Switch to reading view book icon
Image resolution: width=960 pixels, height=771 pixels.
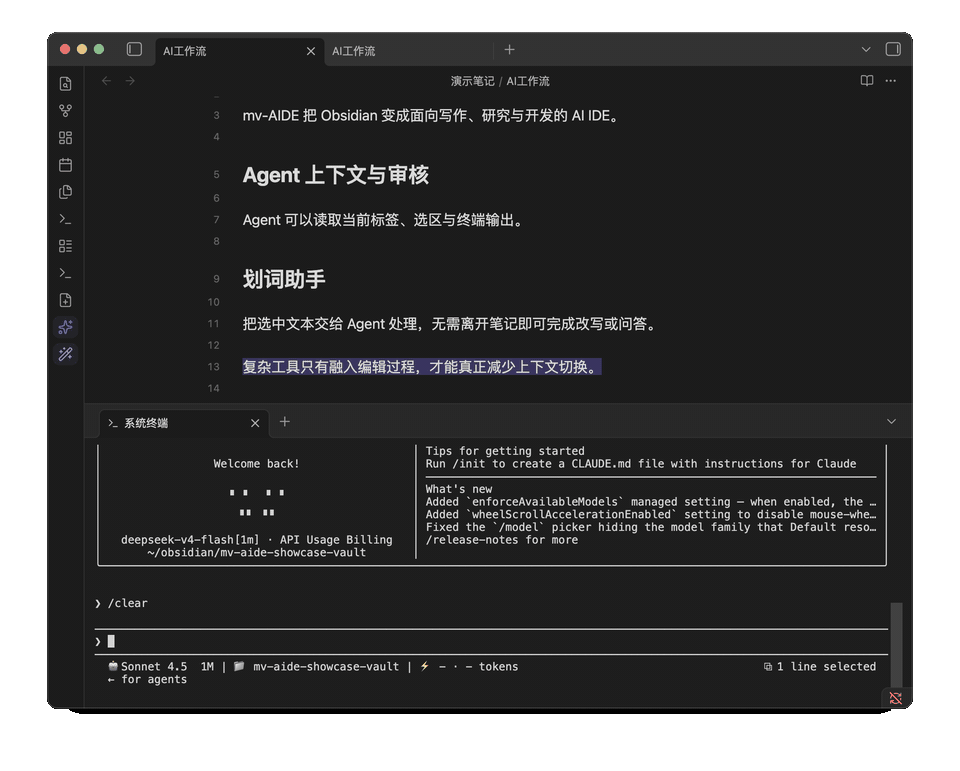click(866, 81)
